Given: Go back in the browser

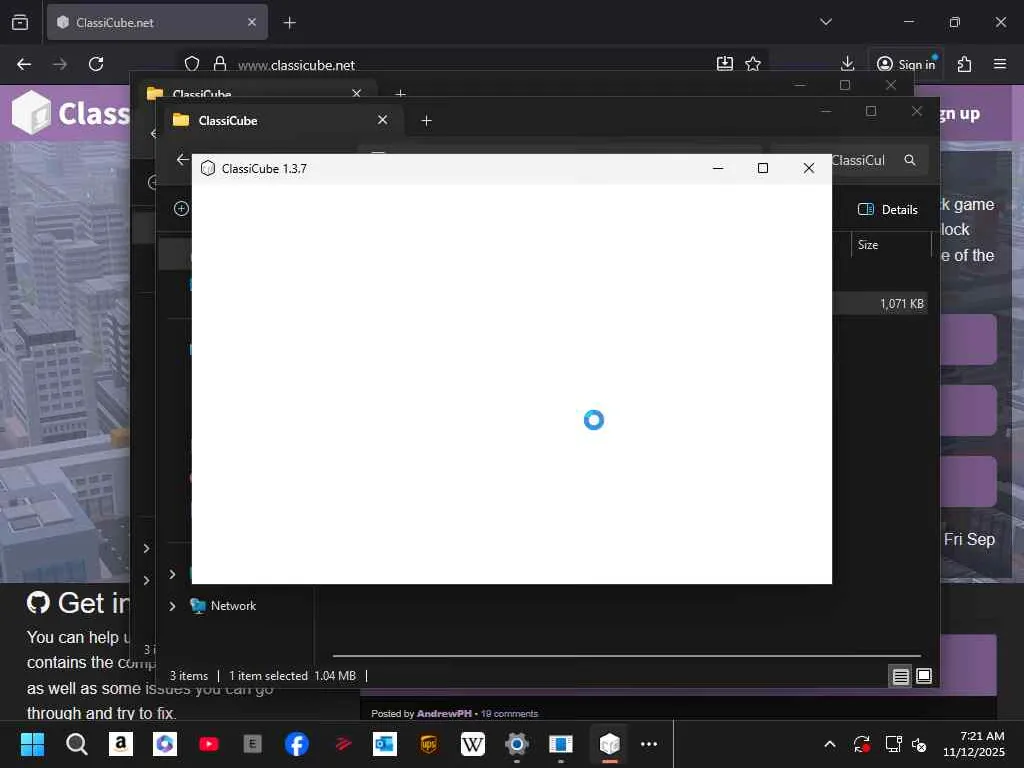Looking at the screenshot, I should point(24,64).
